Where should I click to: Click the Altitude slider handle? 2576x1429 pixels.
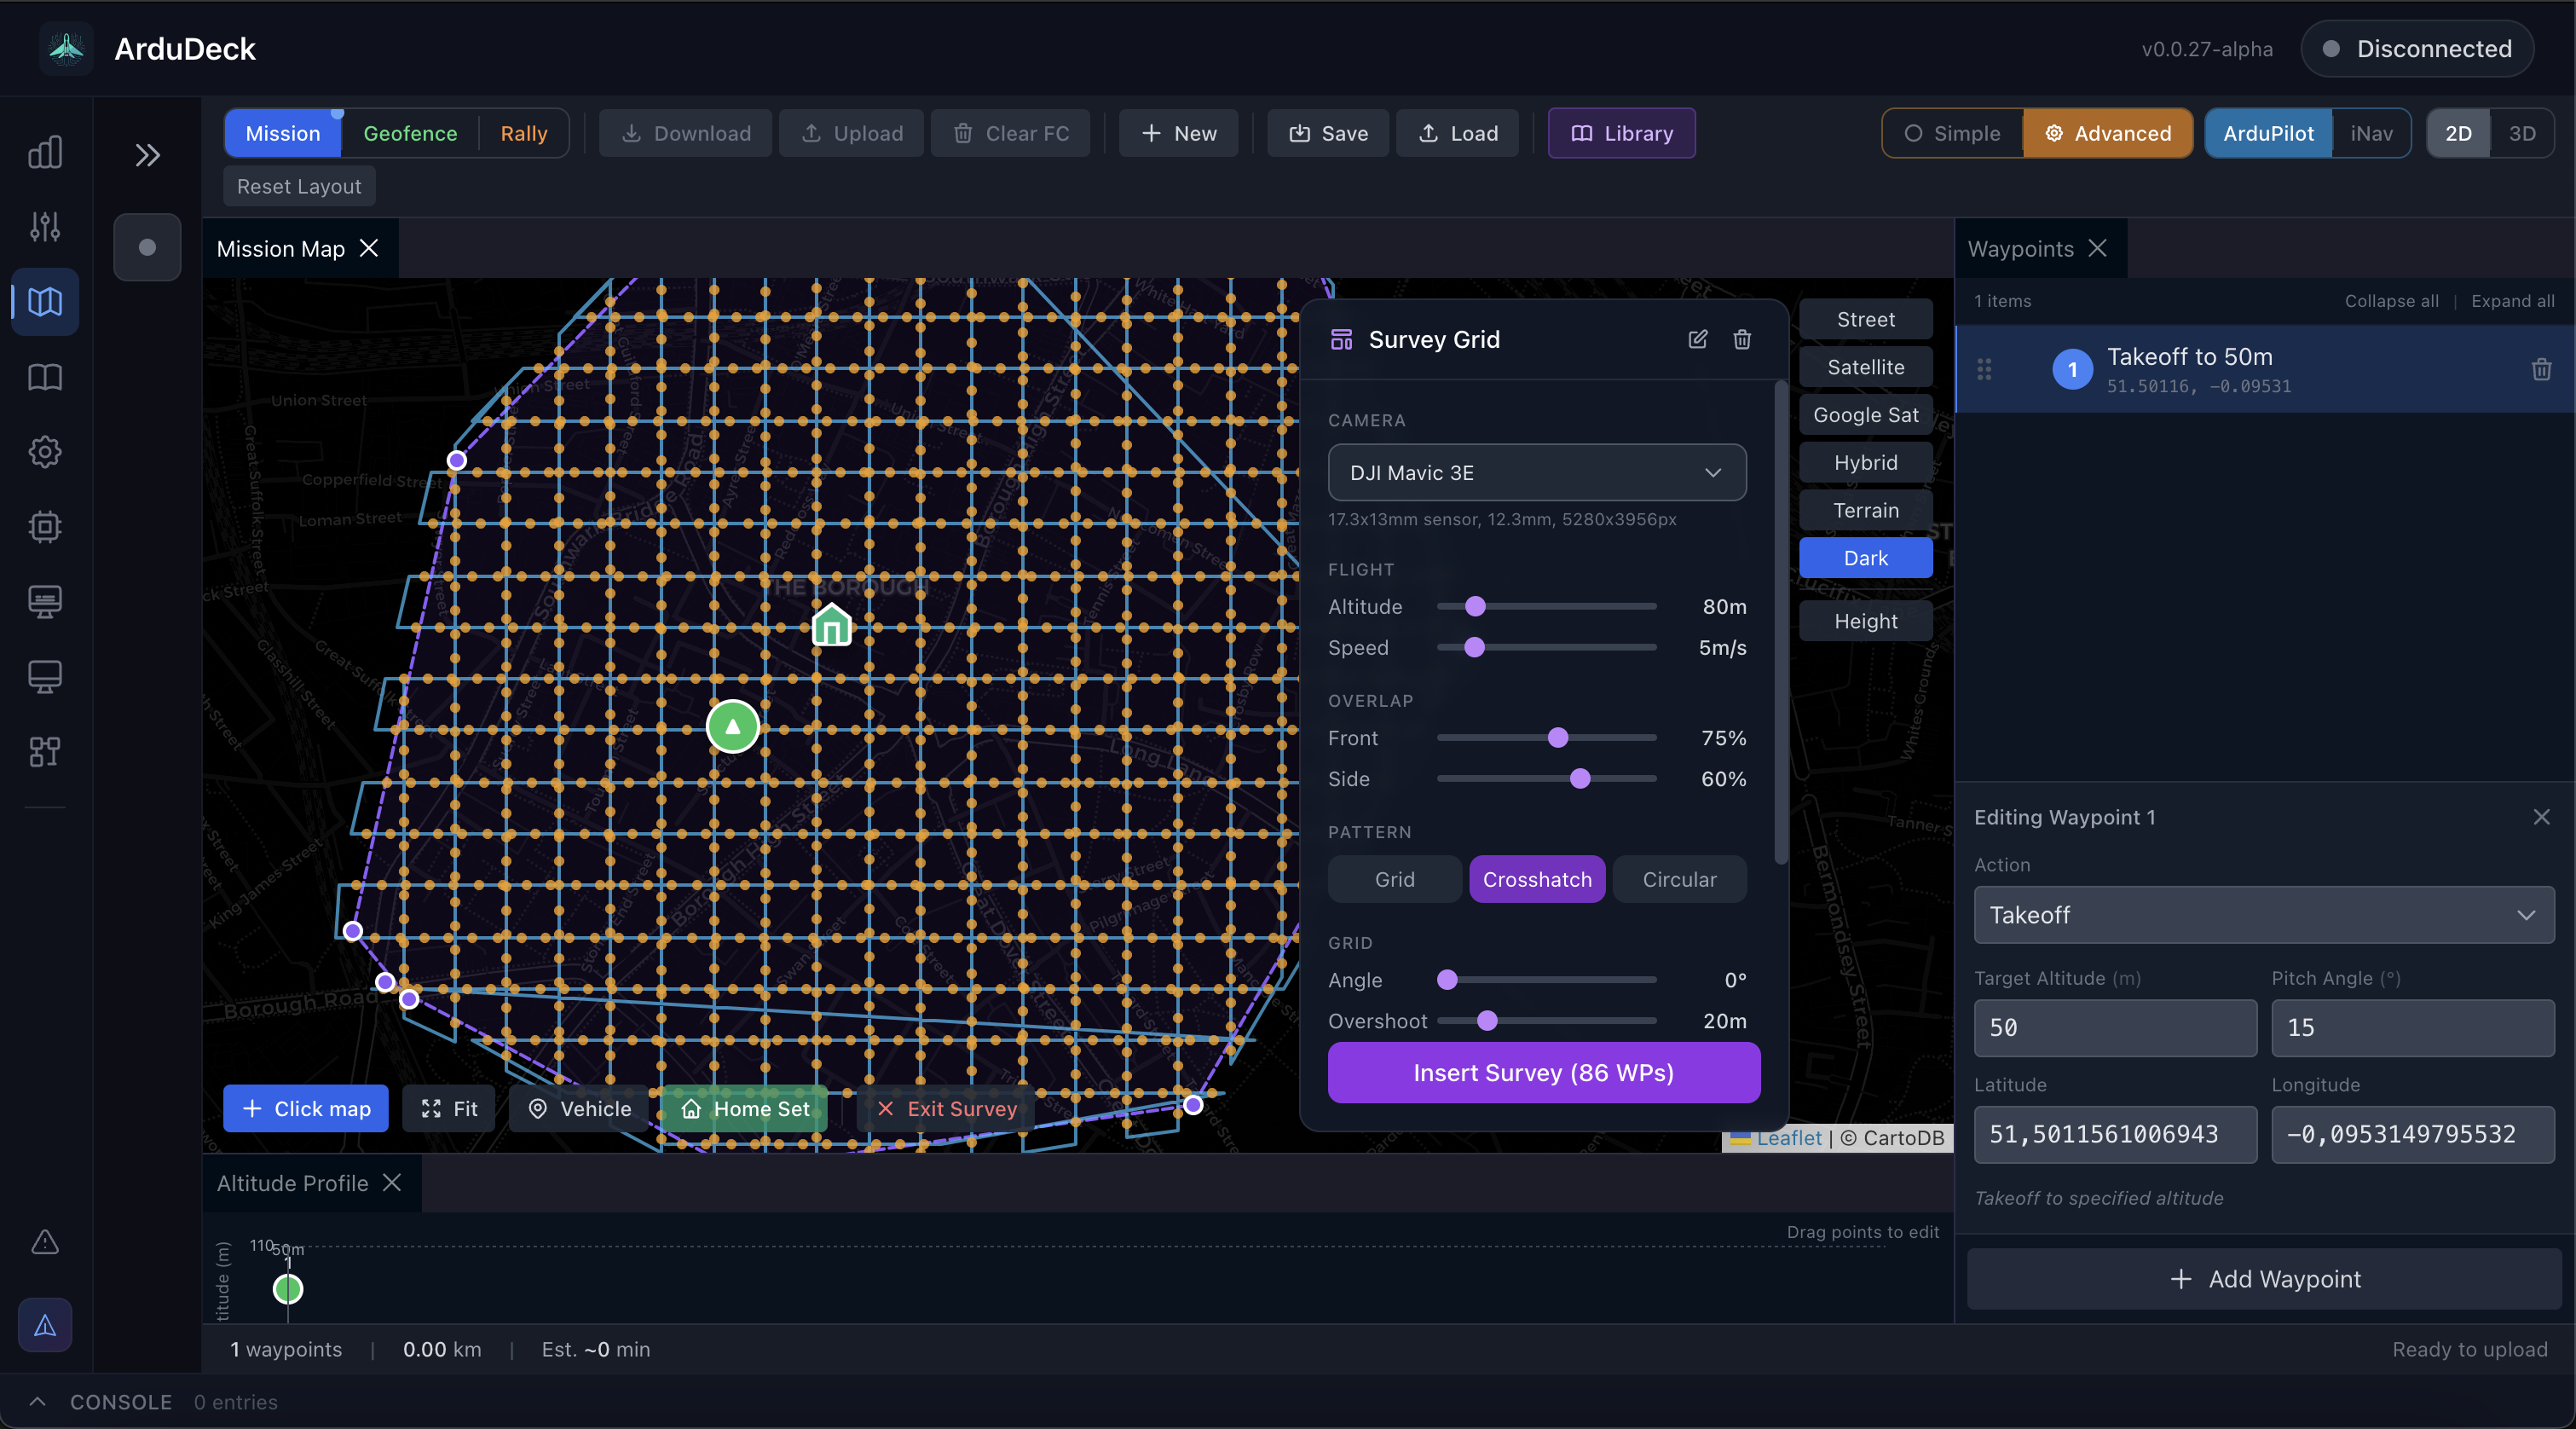(x=1475, y=606)
